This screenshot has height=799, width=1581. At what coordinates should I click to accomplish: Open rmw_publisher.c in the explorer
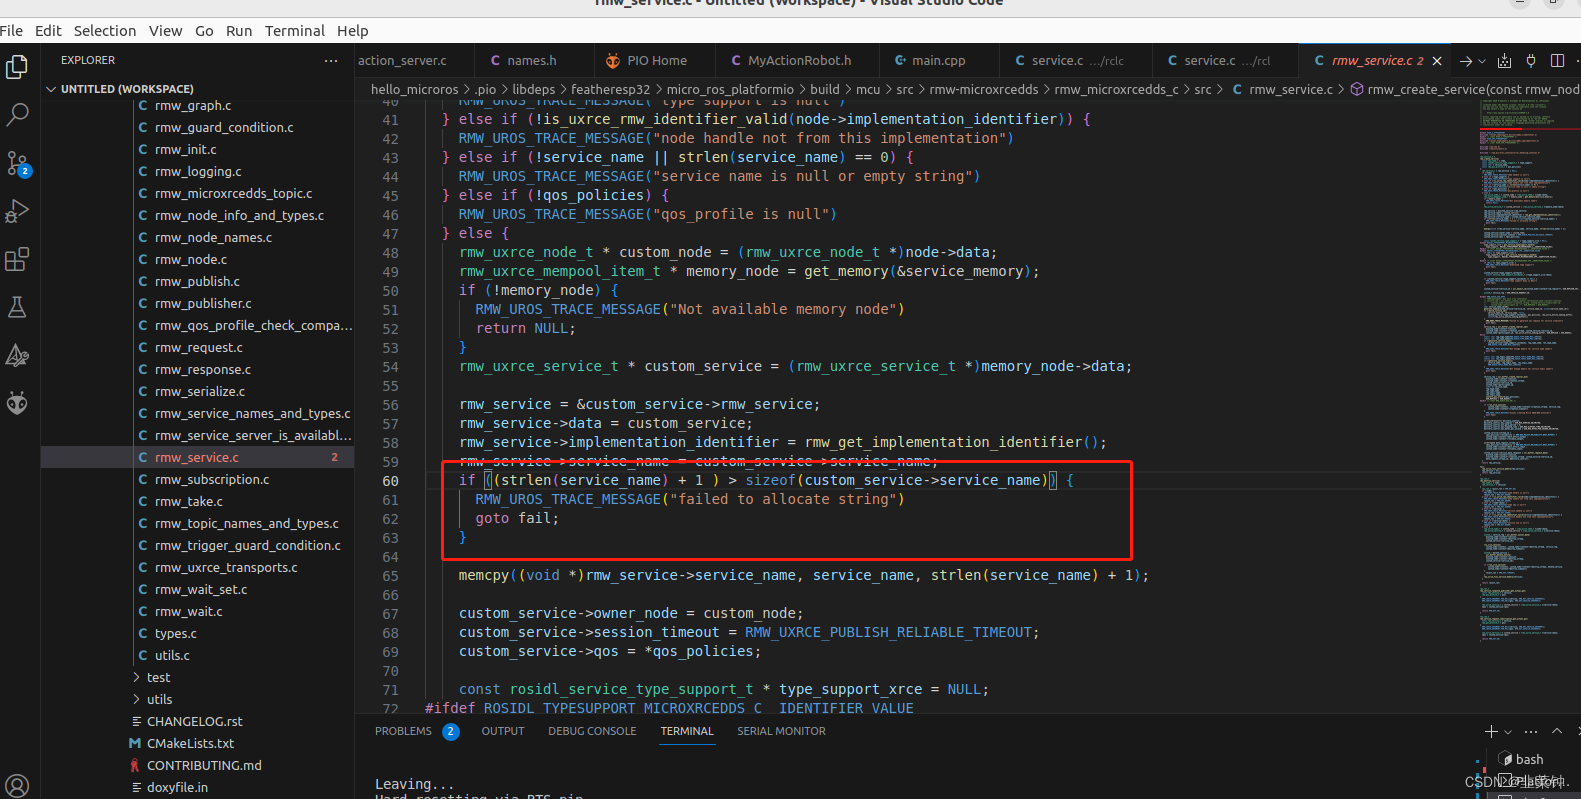pyautogui.click(x=203, y=304)
